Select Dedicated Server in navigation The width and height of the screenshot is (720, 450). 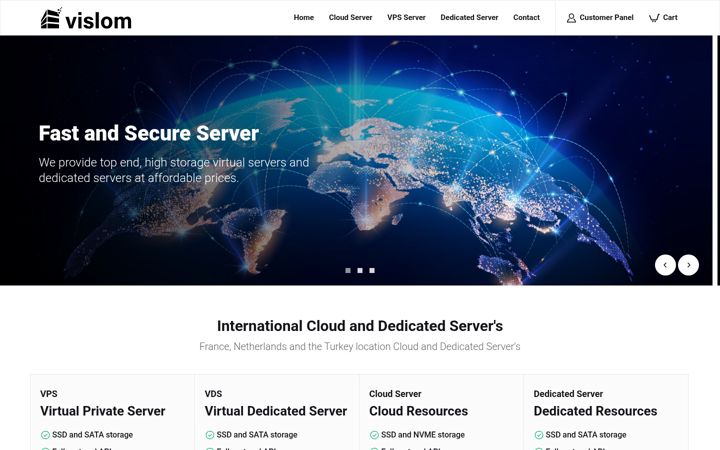469,17
